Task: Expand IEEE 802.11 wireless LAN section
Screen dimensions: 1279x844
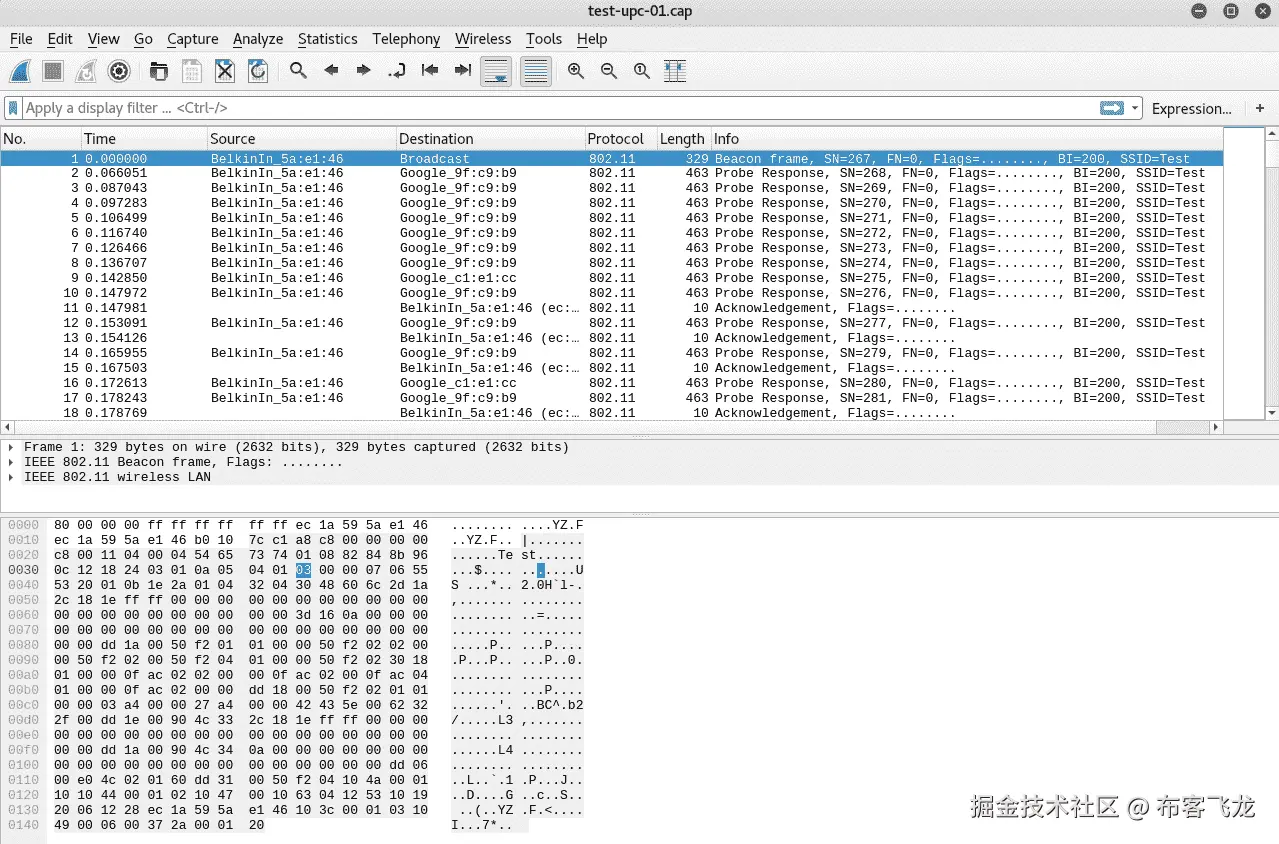Action: click(x=11, y=477)
